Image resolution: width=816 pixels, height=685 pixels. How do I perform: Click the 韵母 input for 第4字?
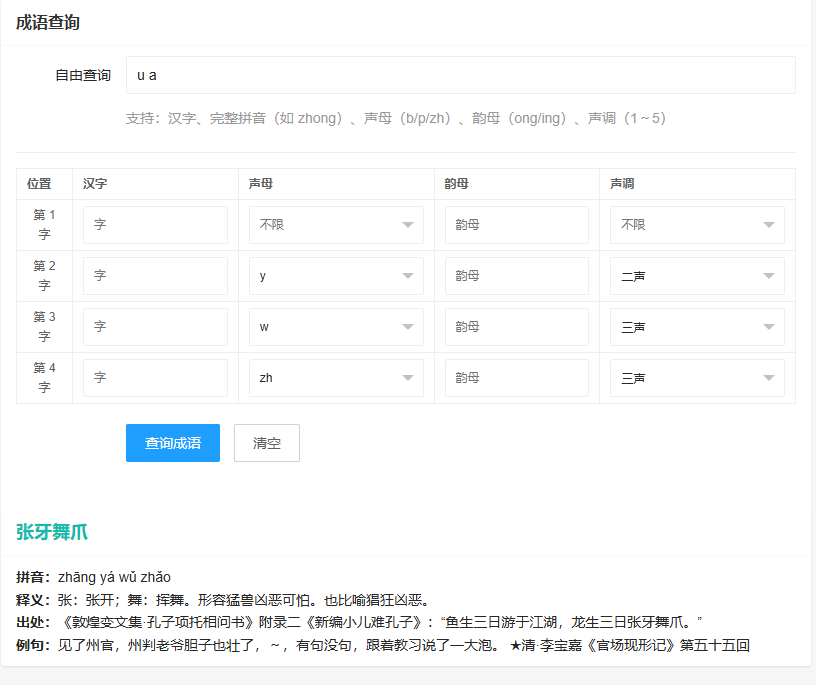click(x=516, y=377)
